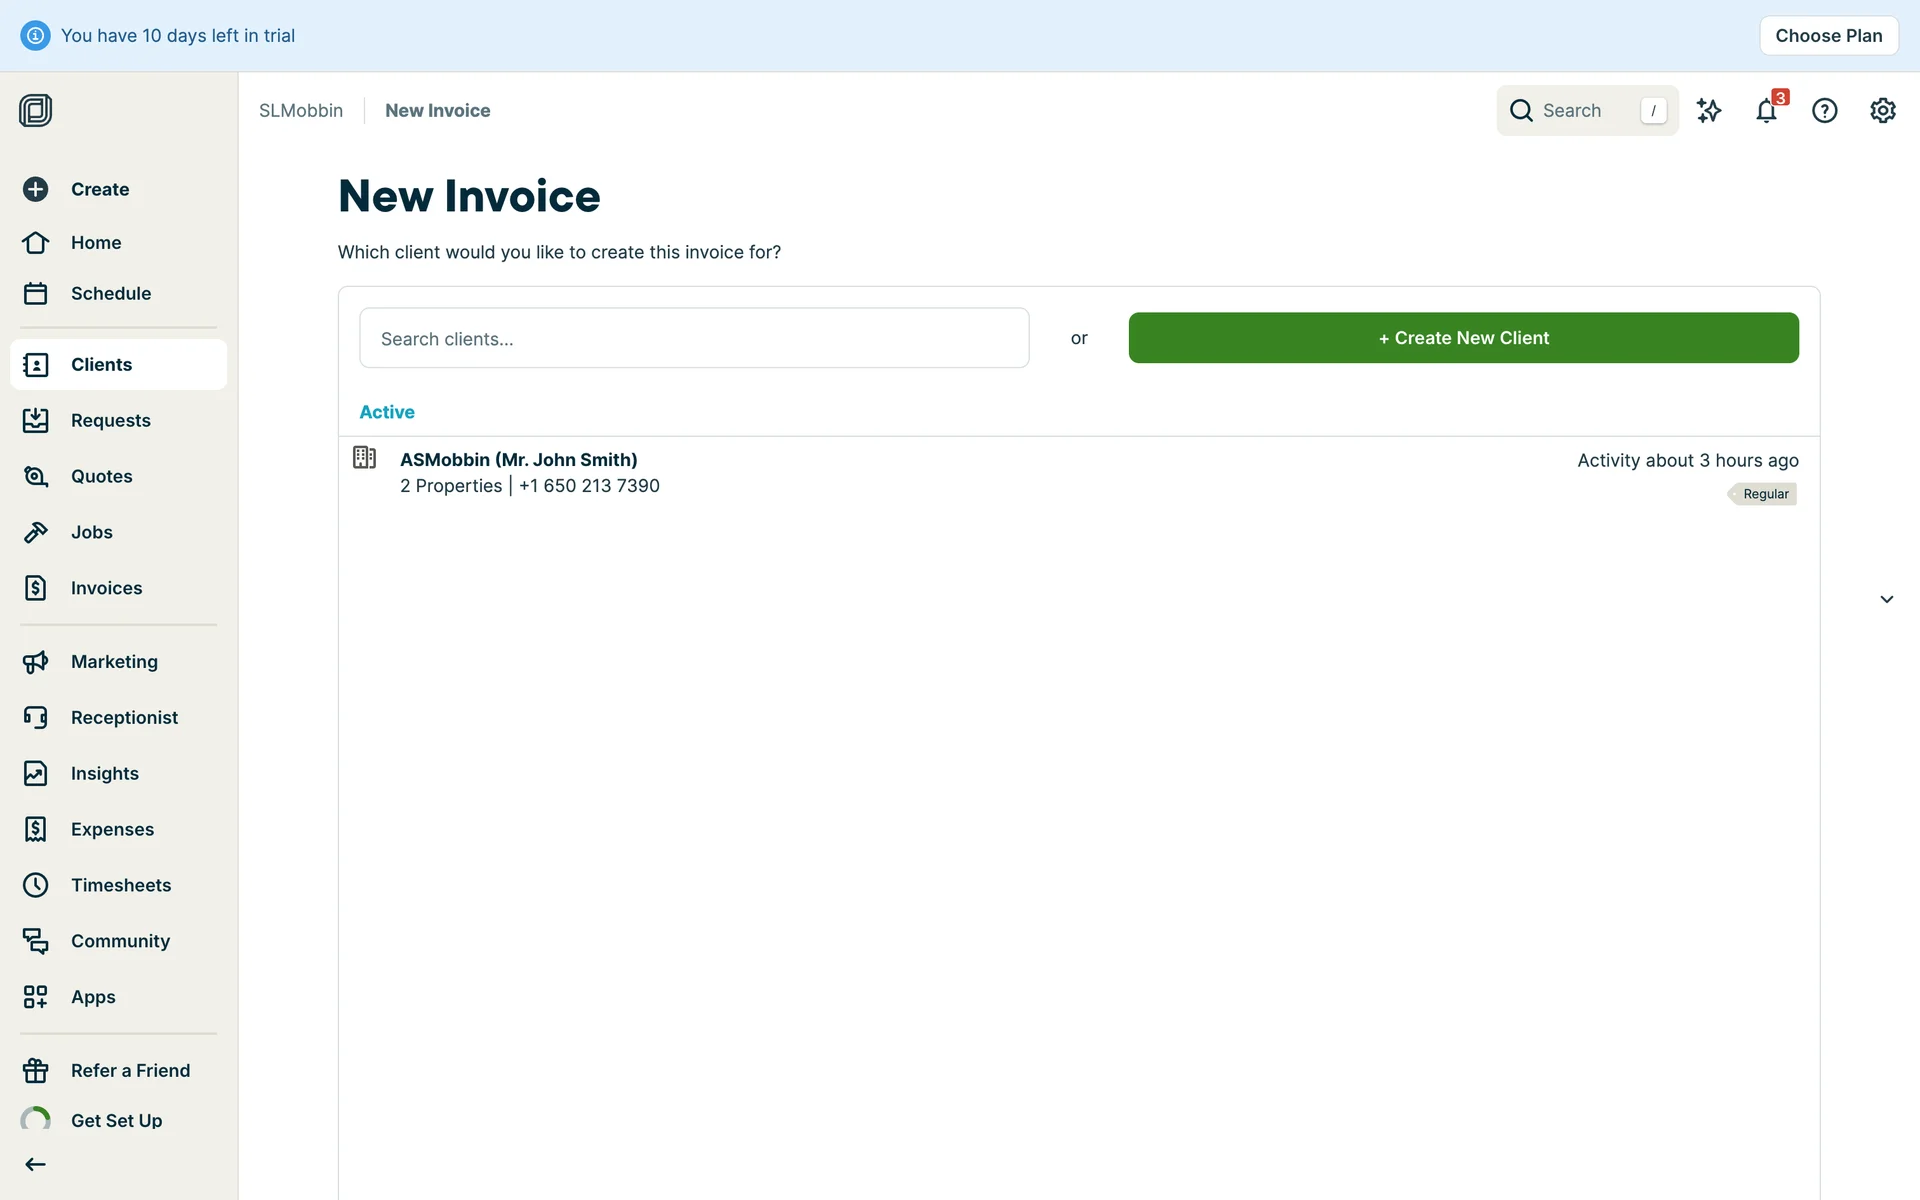The image size is (1920, 1200).
Task: Expand the chevron on right edge
Action: 1886,599
